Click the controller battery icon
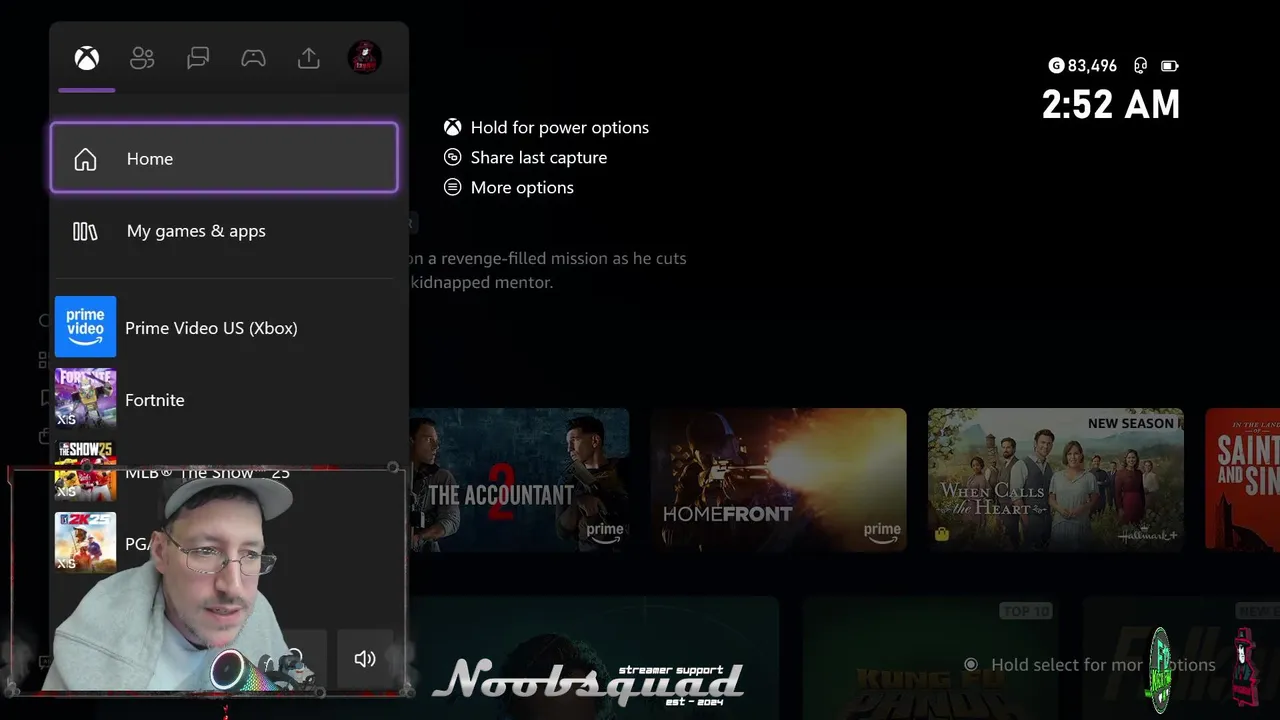The image size is (1280, 720). (1170, 66)
